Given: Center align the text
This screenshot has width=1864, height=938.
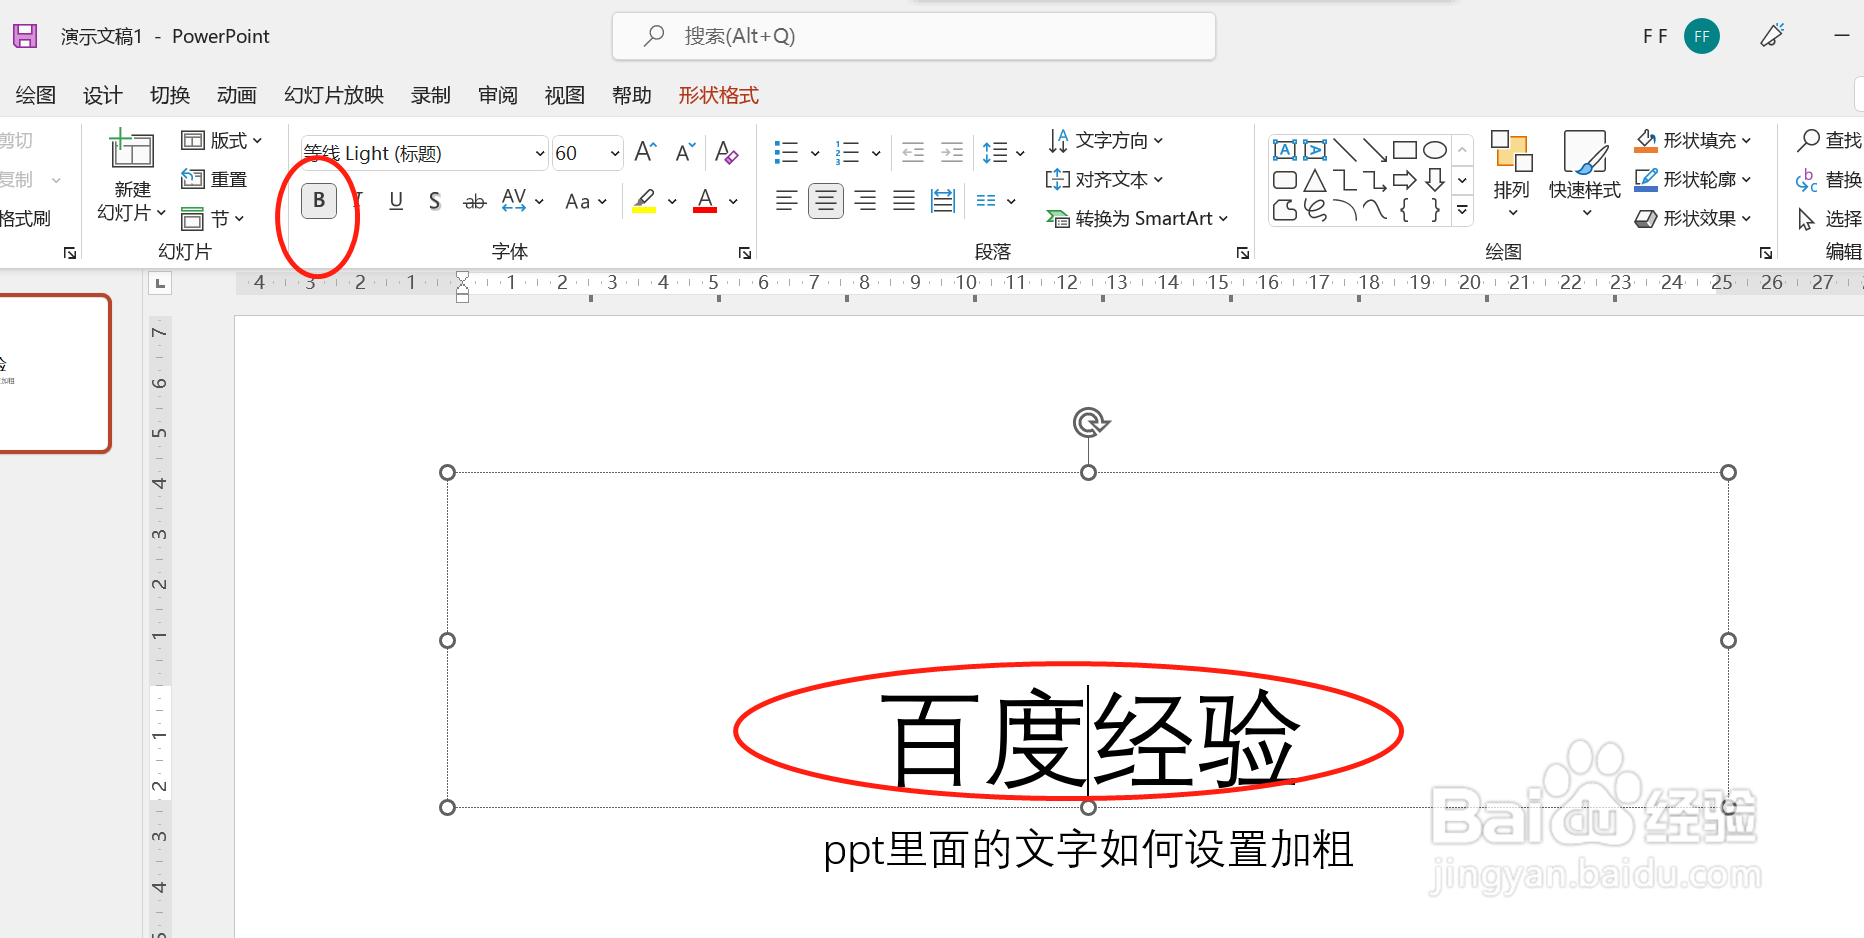Looking at the screenshot, I should [x=826, y=201].
